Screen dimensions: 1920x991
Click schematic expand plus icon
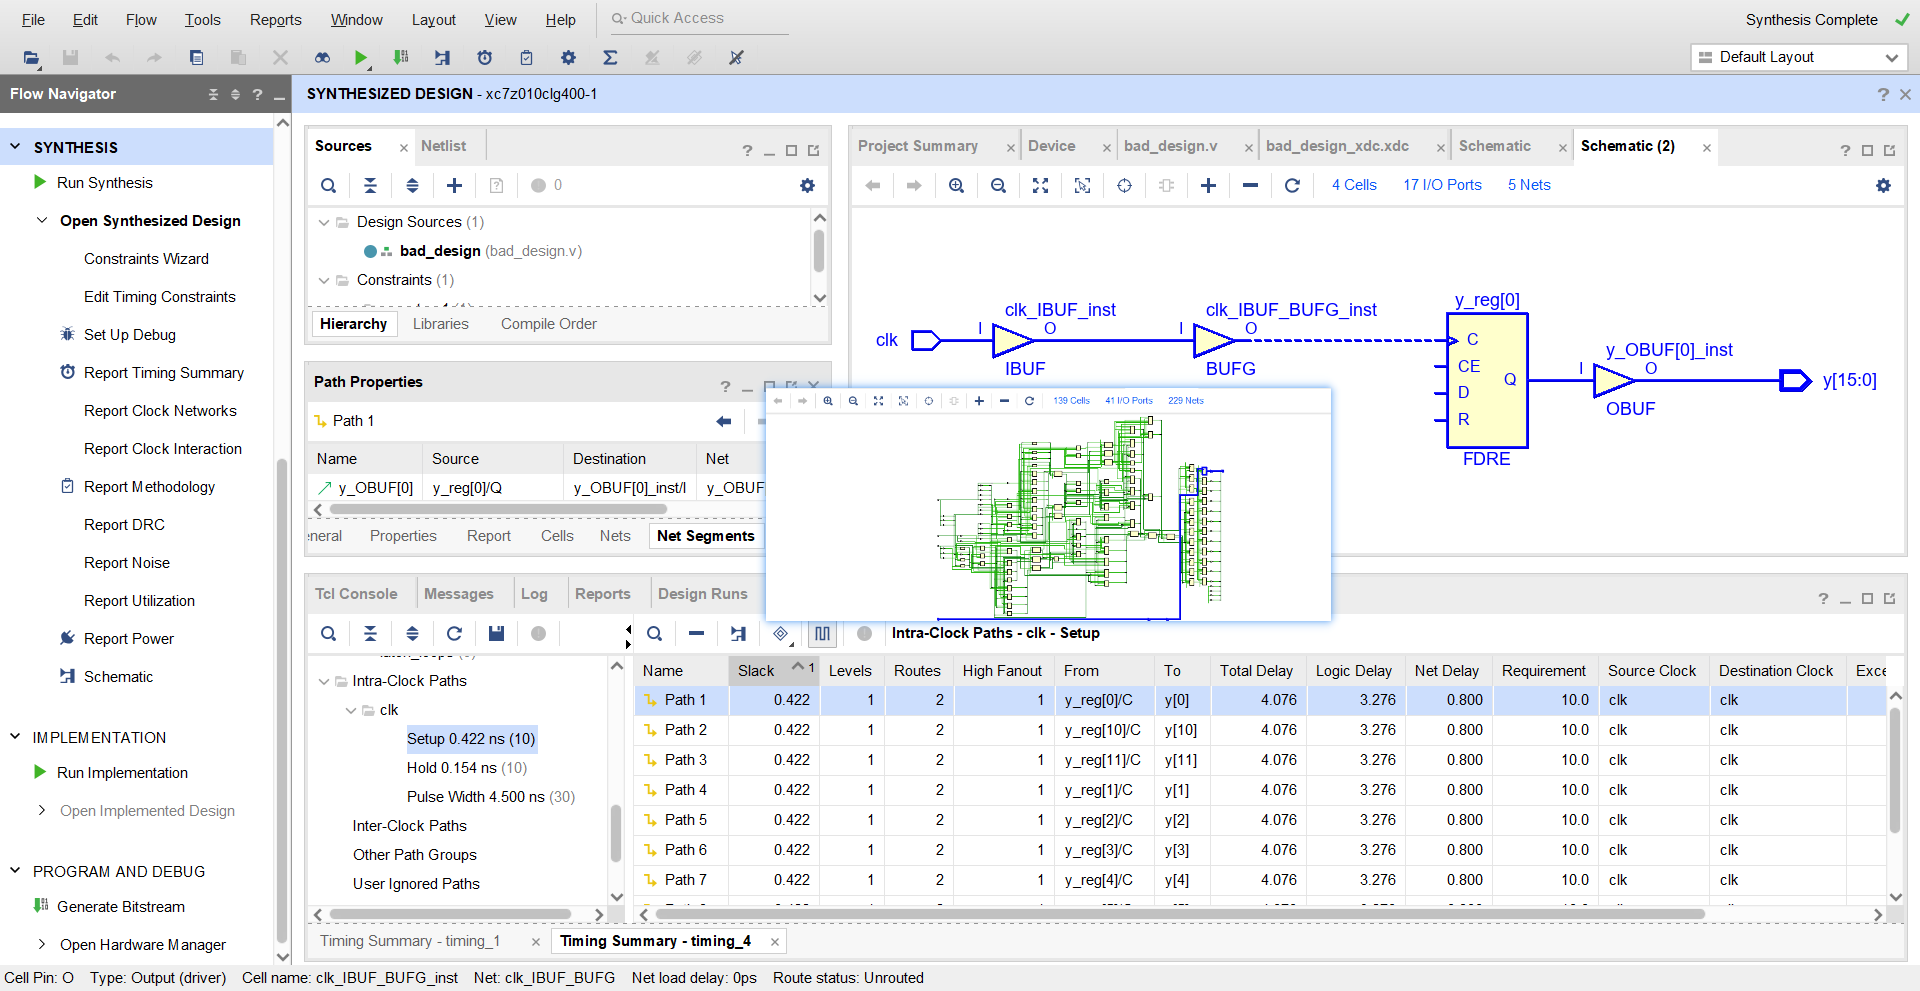pyautogui.click(x=1208, y=185)
